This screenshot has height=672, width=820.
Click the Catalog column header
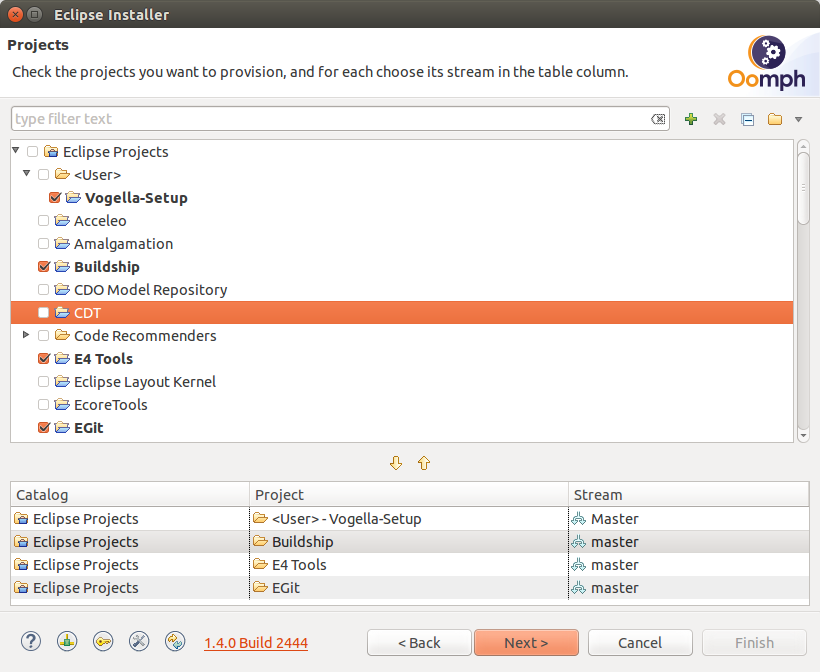pos(130,495)
